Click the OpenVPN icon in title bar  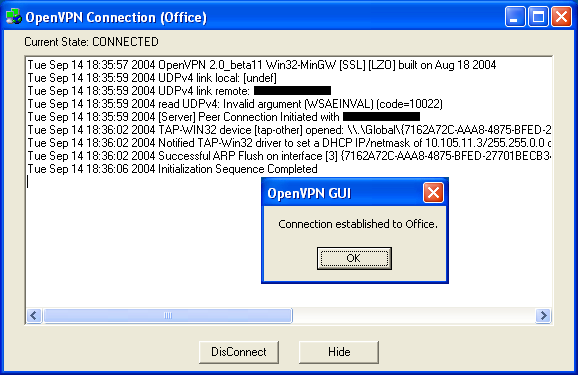14,17
